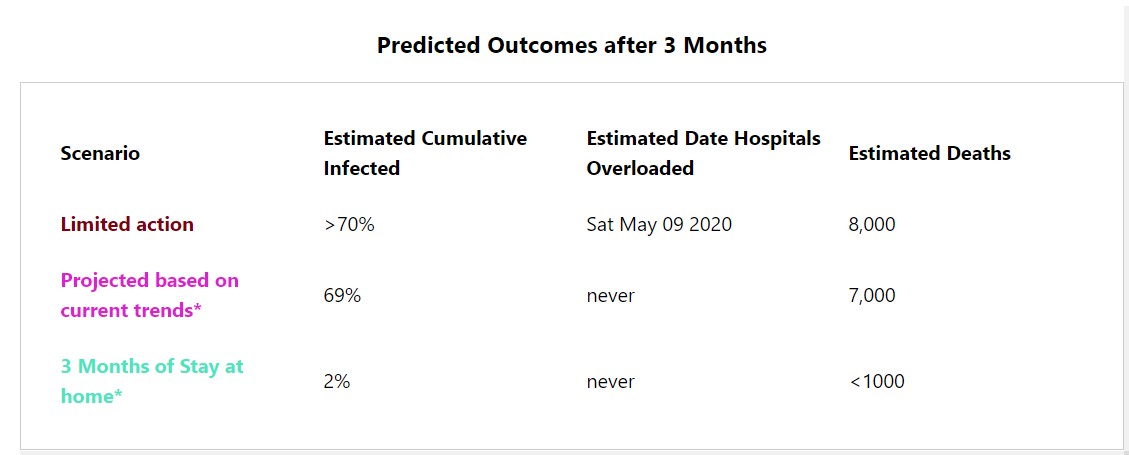Select the Estimated Cumulative Infected header

(425, 153)
